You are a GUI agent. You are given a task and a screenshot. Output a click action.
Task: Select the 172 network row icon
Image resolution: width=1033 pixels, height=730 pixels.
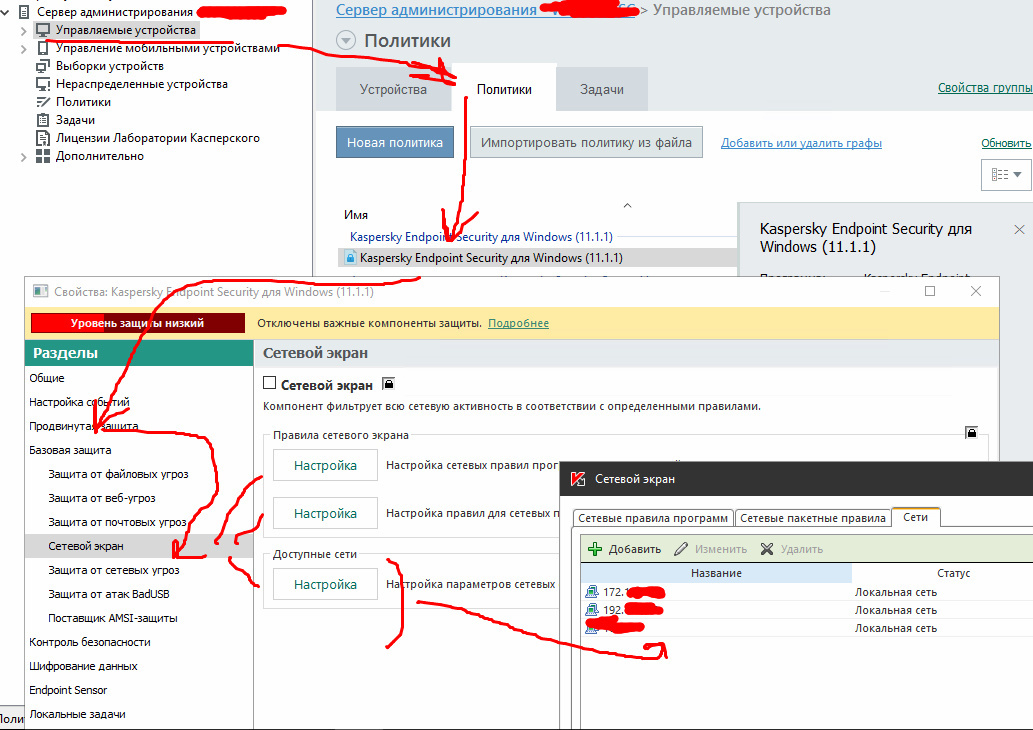[592, 592]
